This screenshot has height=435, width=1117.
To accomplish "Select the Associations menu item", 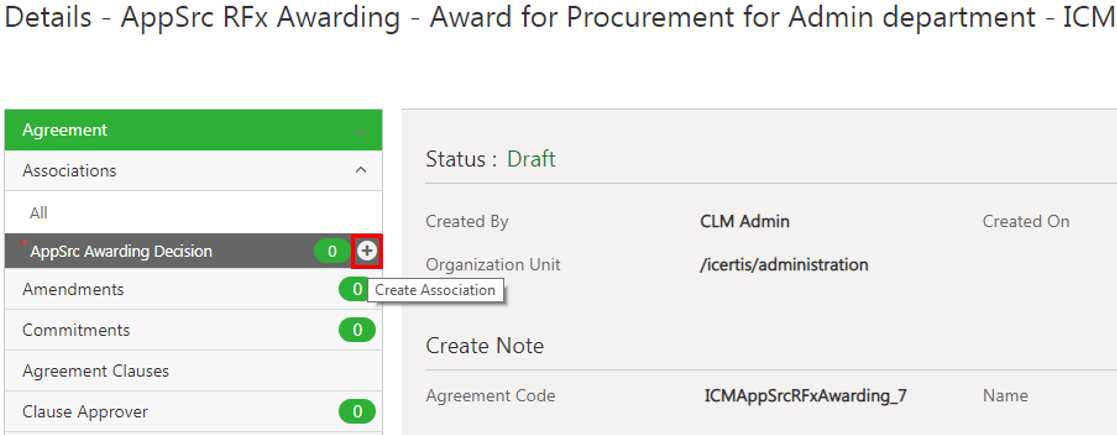I will (x=69, y=171).
